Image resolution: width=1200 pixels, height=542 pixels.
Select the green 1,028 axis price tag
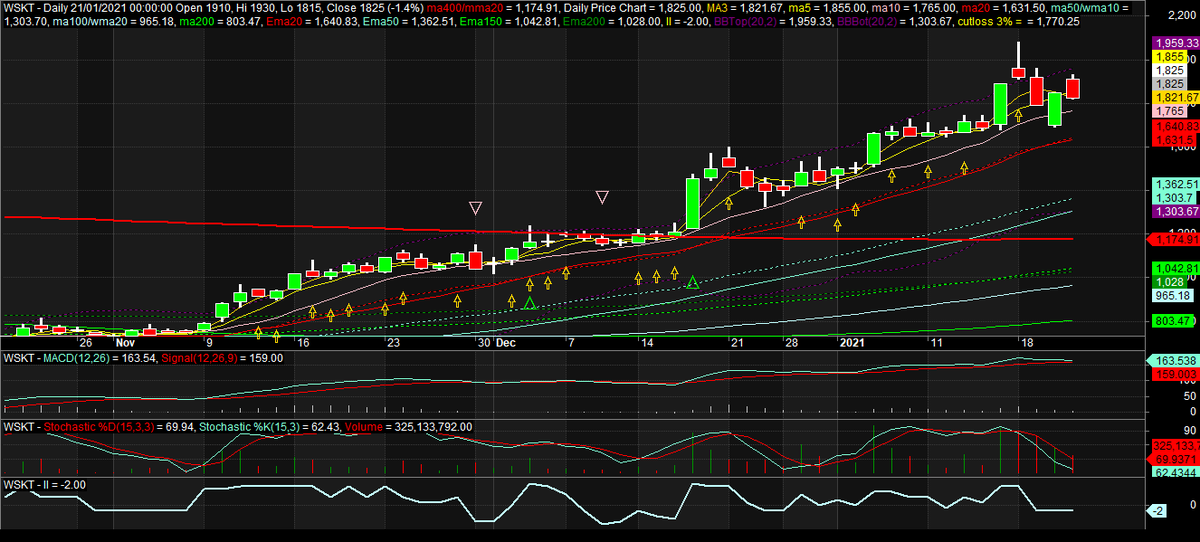1169,282
